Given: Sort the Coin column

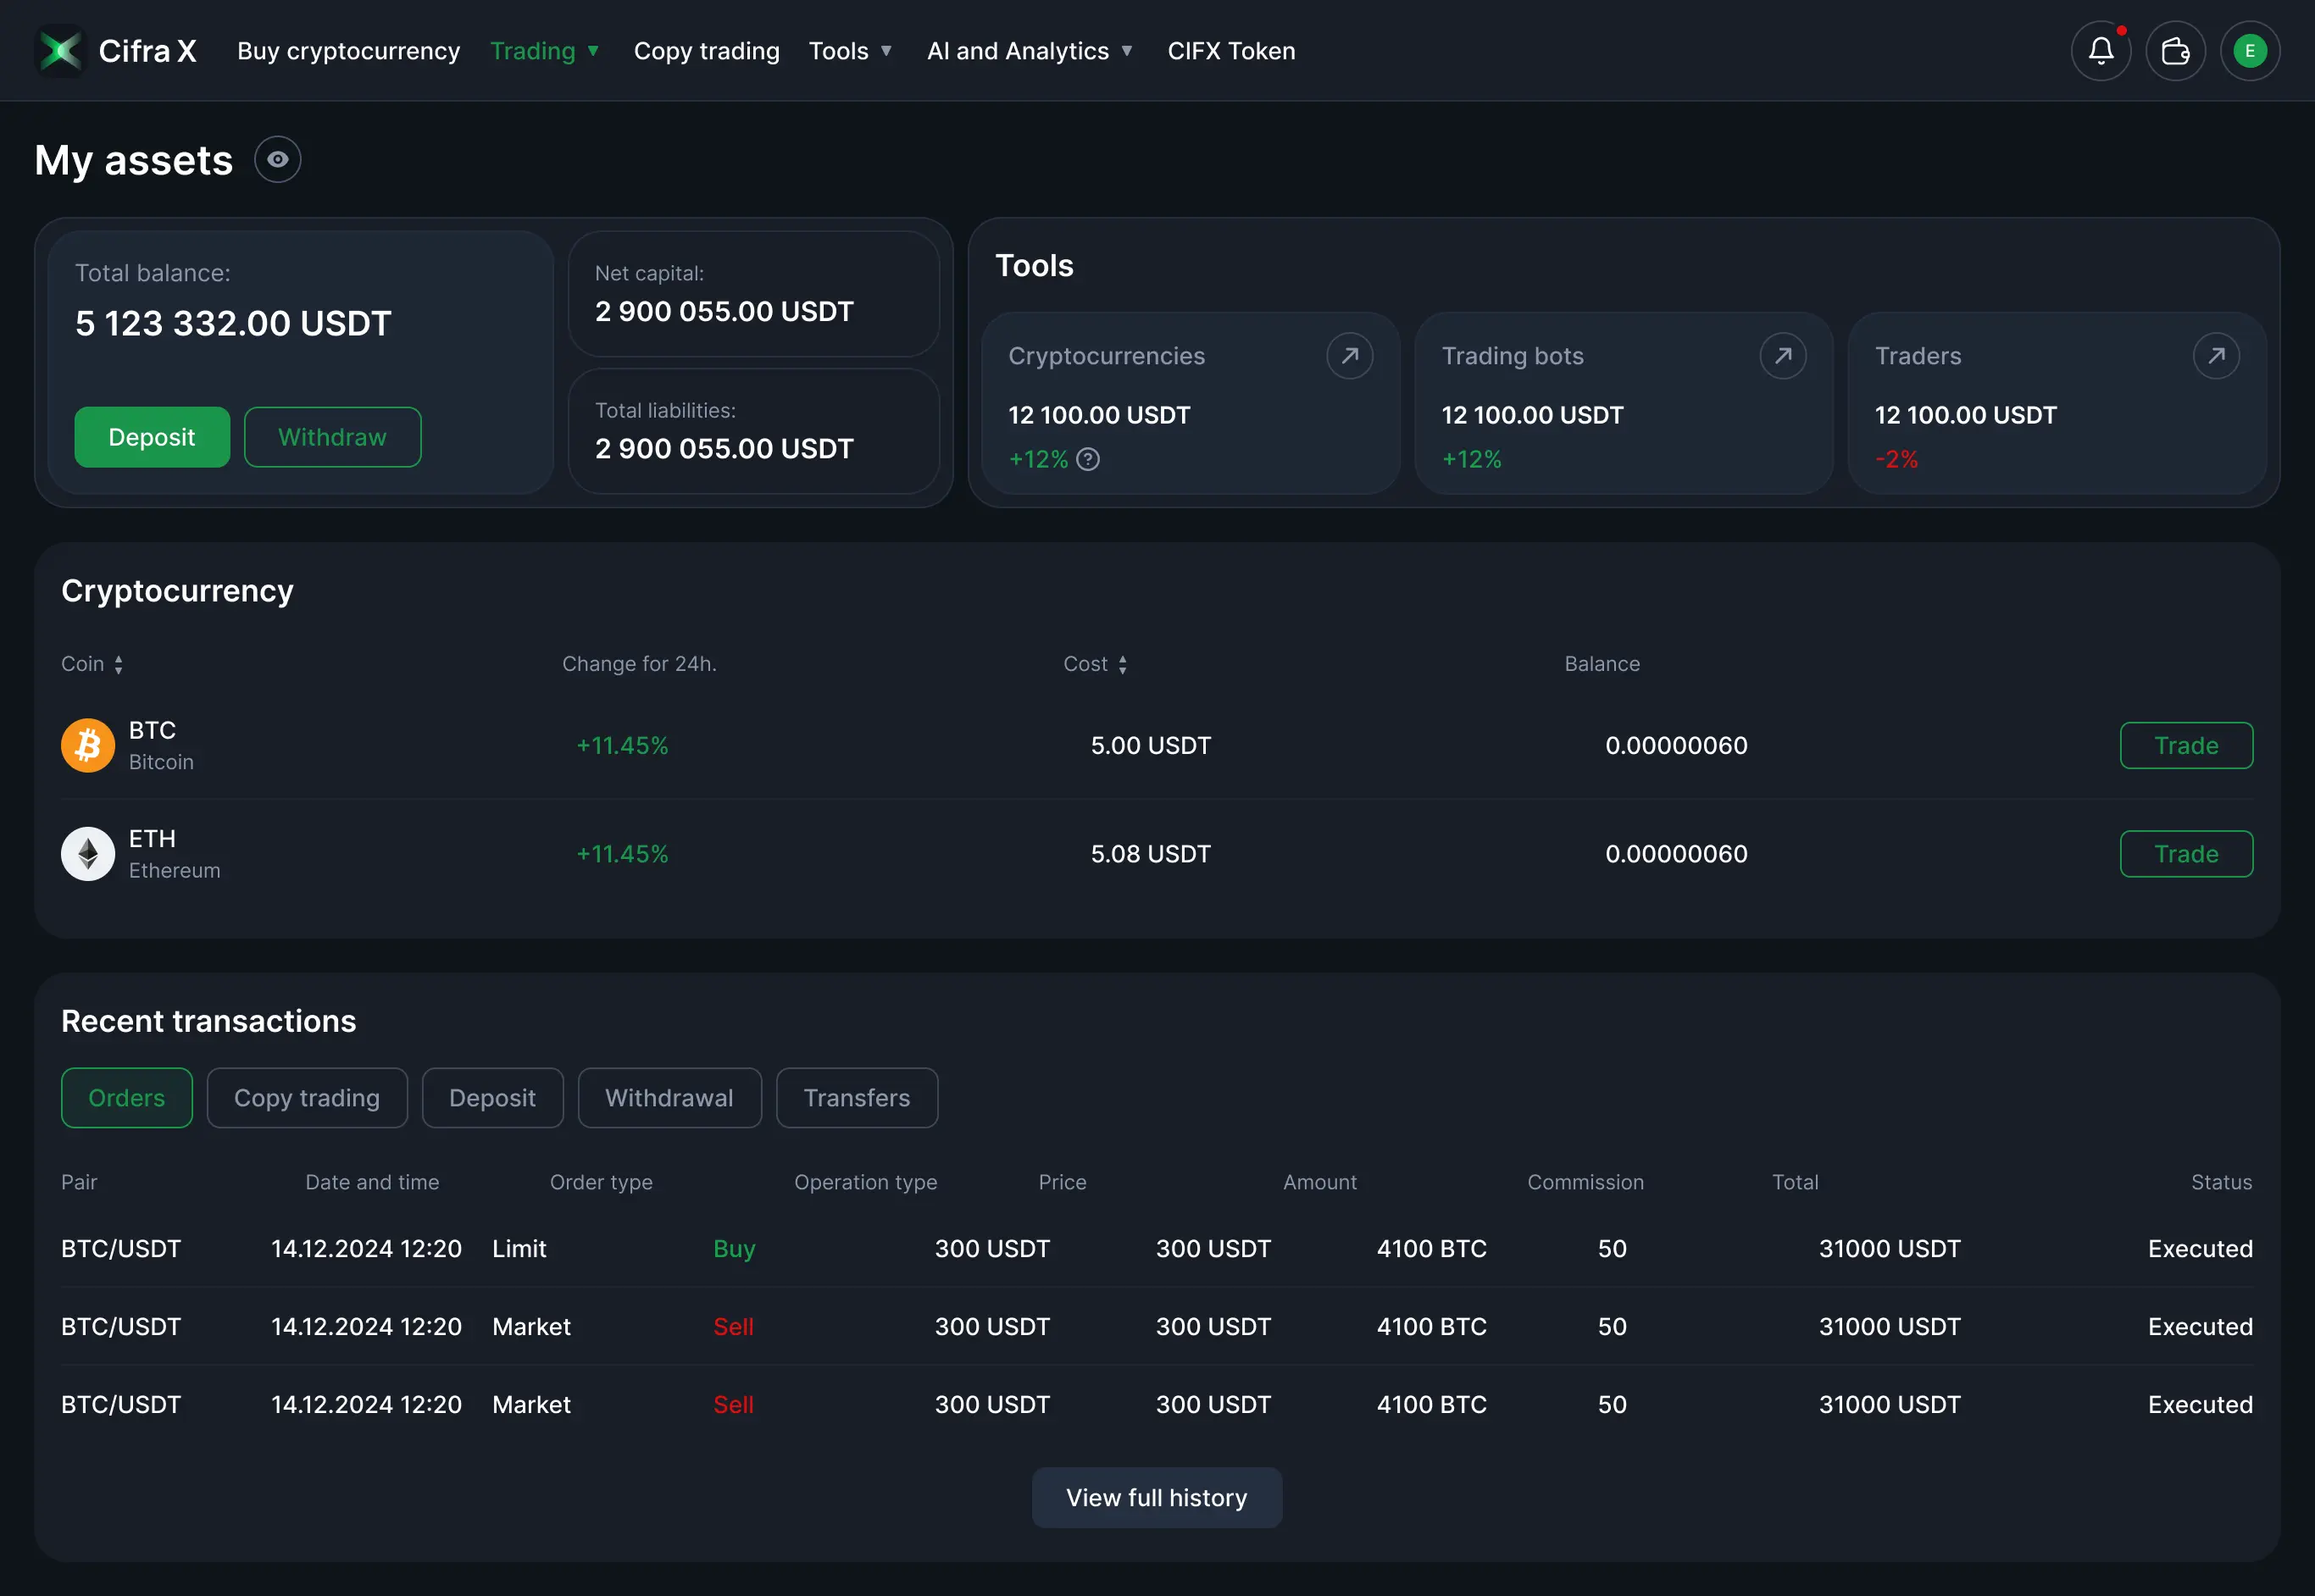Looking at the screenshot, I should pos(92,663).
